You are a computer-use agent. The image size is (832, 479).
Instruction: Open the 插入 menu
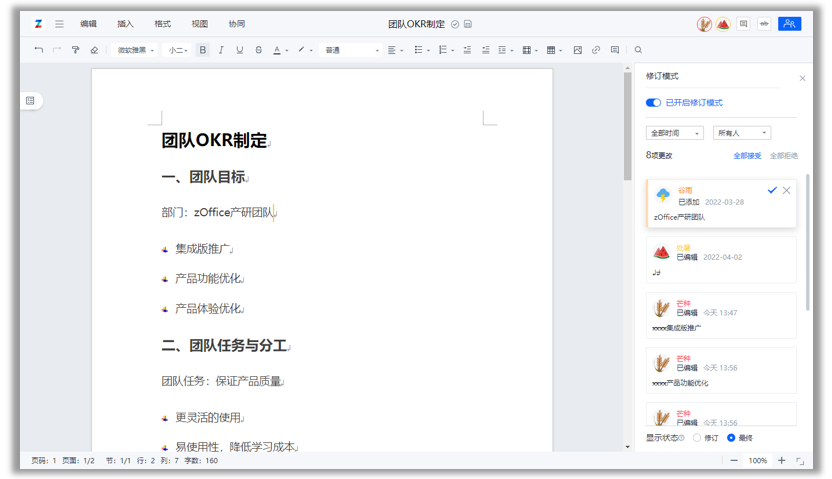(126, 24)
